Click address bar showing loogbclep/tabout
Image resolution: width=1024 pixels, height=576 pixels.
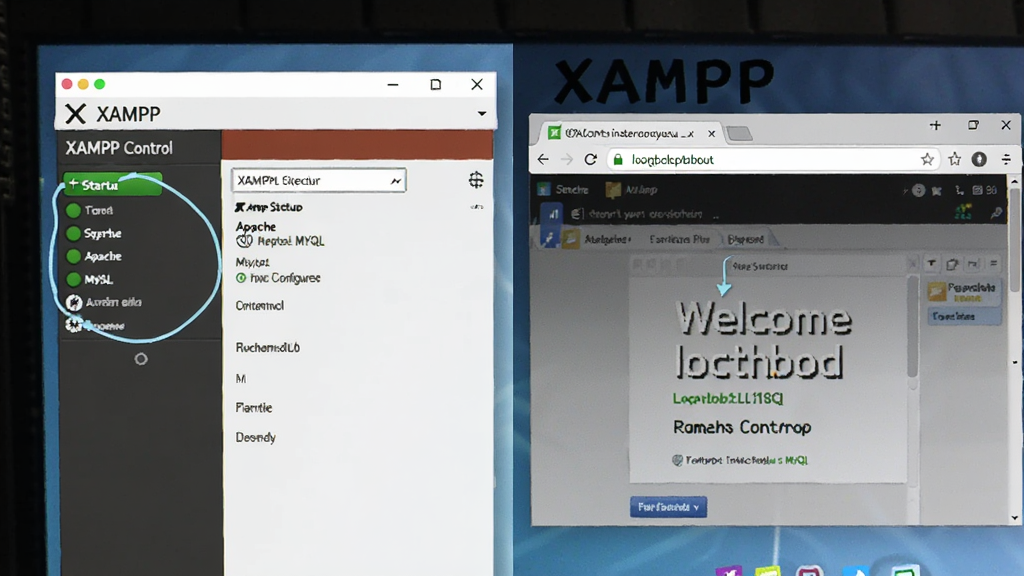[x=771, y=159]
